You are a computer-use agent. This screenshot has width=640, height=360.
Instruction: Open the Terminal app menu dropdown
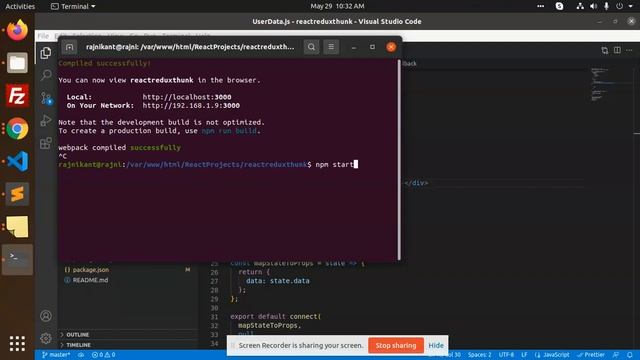click(73, 6)
